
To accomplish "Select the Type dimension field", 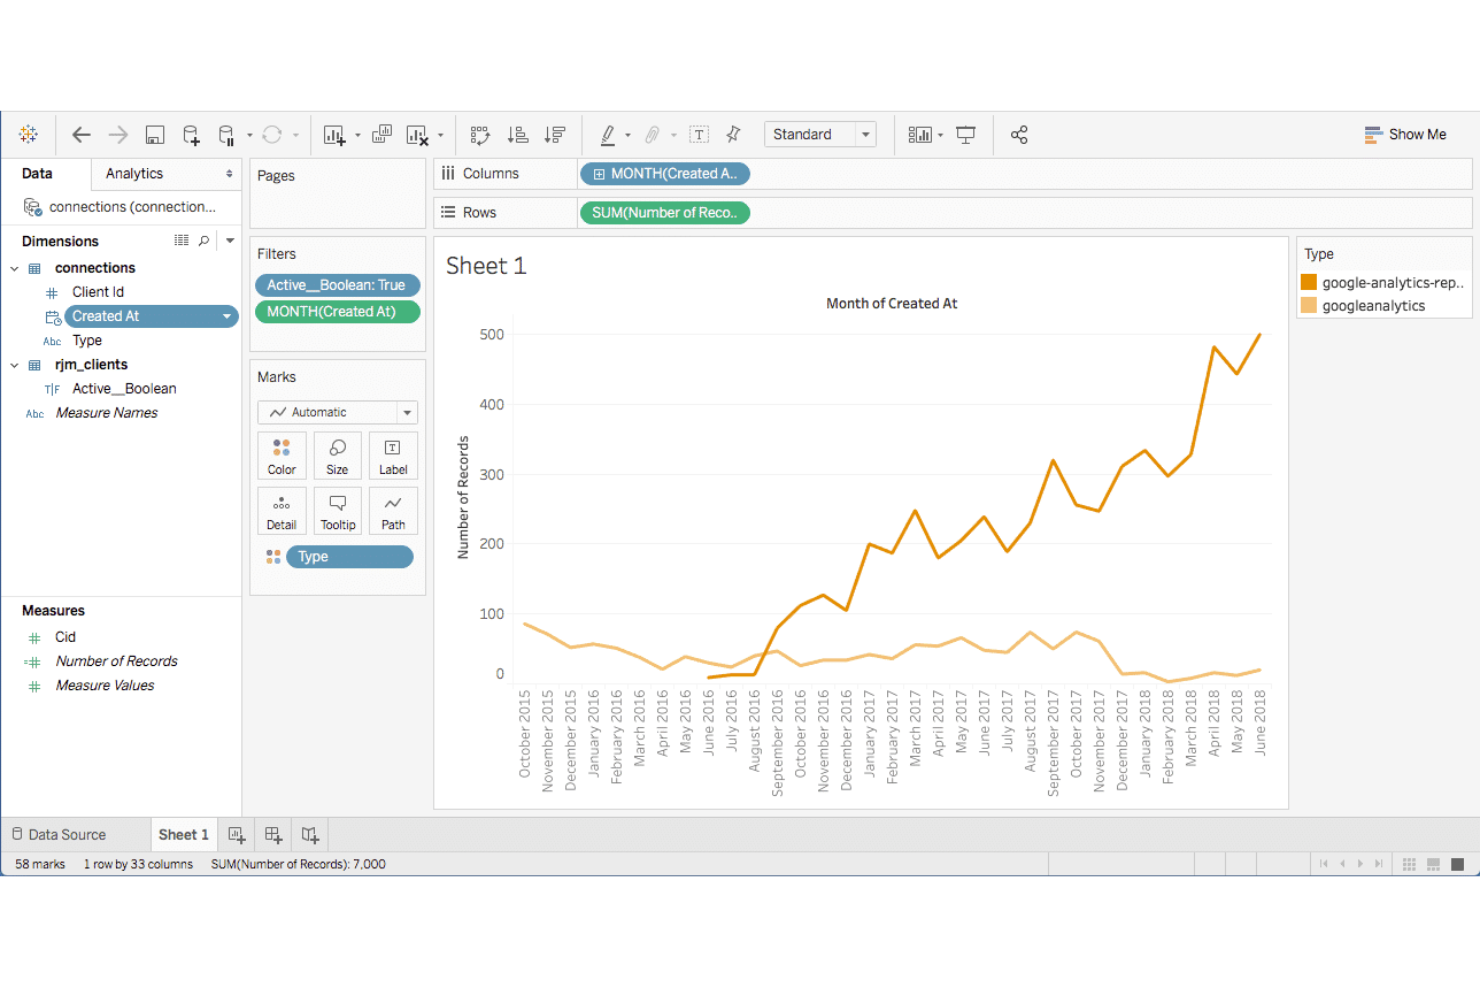I will pyautogui.click(x=87, y=340).
